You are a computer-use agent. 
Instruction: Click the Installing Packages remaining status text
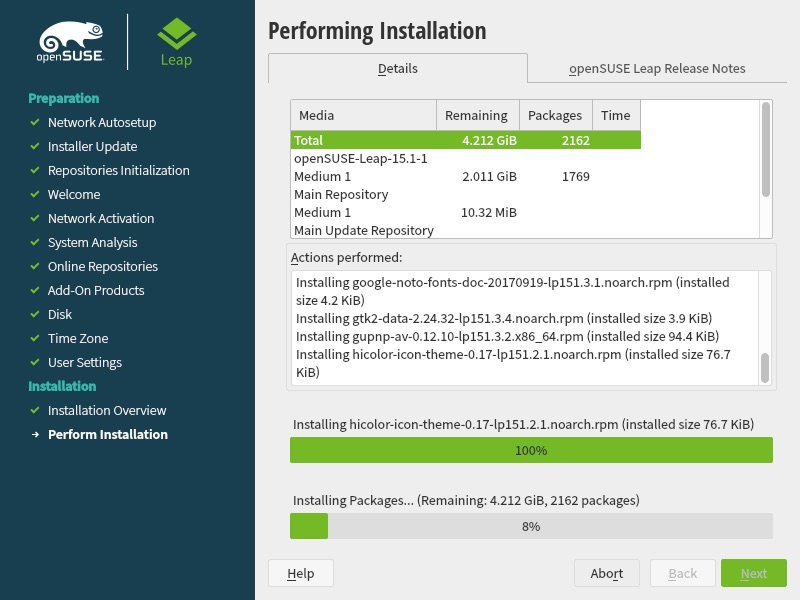pos(466,501)
